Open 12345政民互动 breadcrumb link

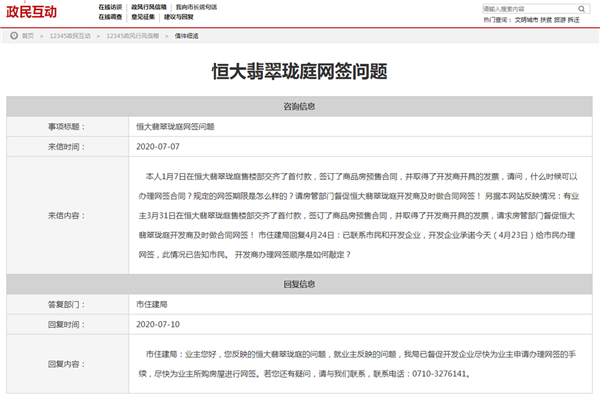(70, 36)
